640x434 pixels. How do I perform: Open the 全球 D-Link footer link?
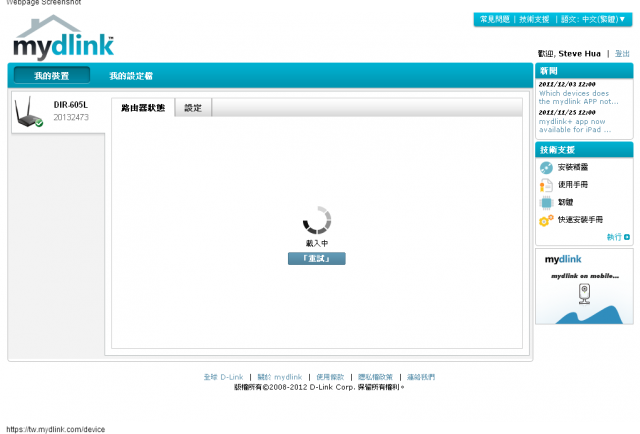[223, 377]
